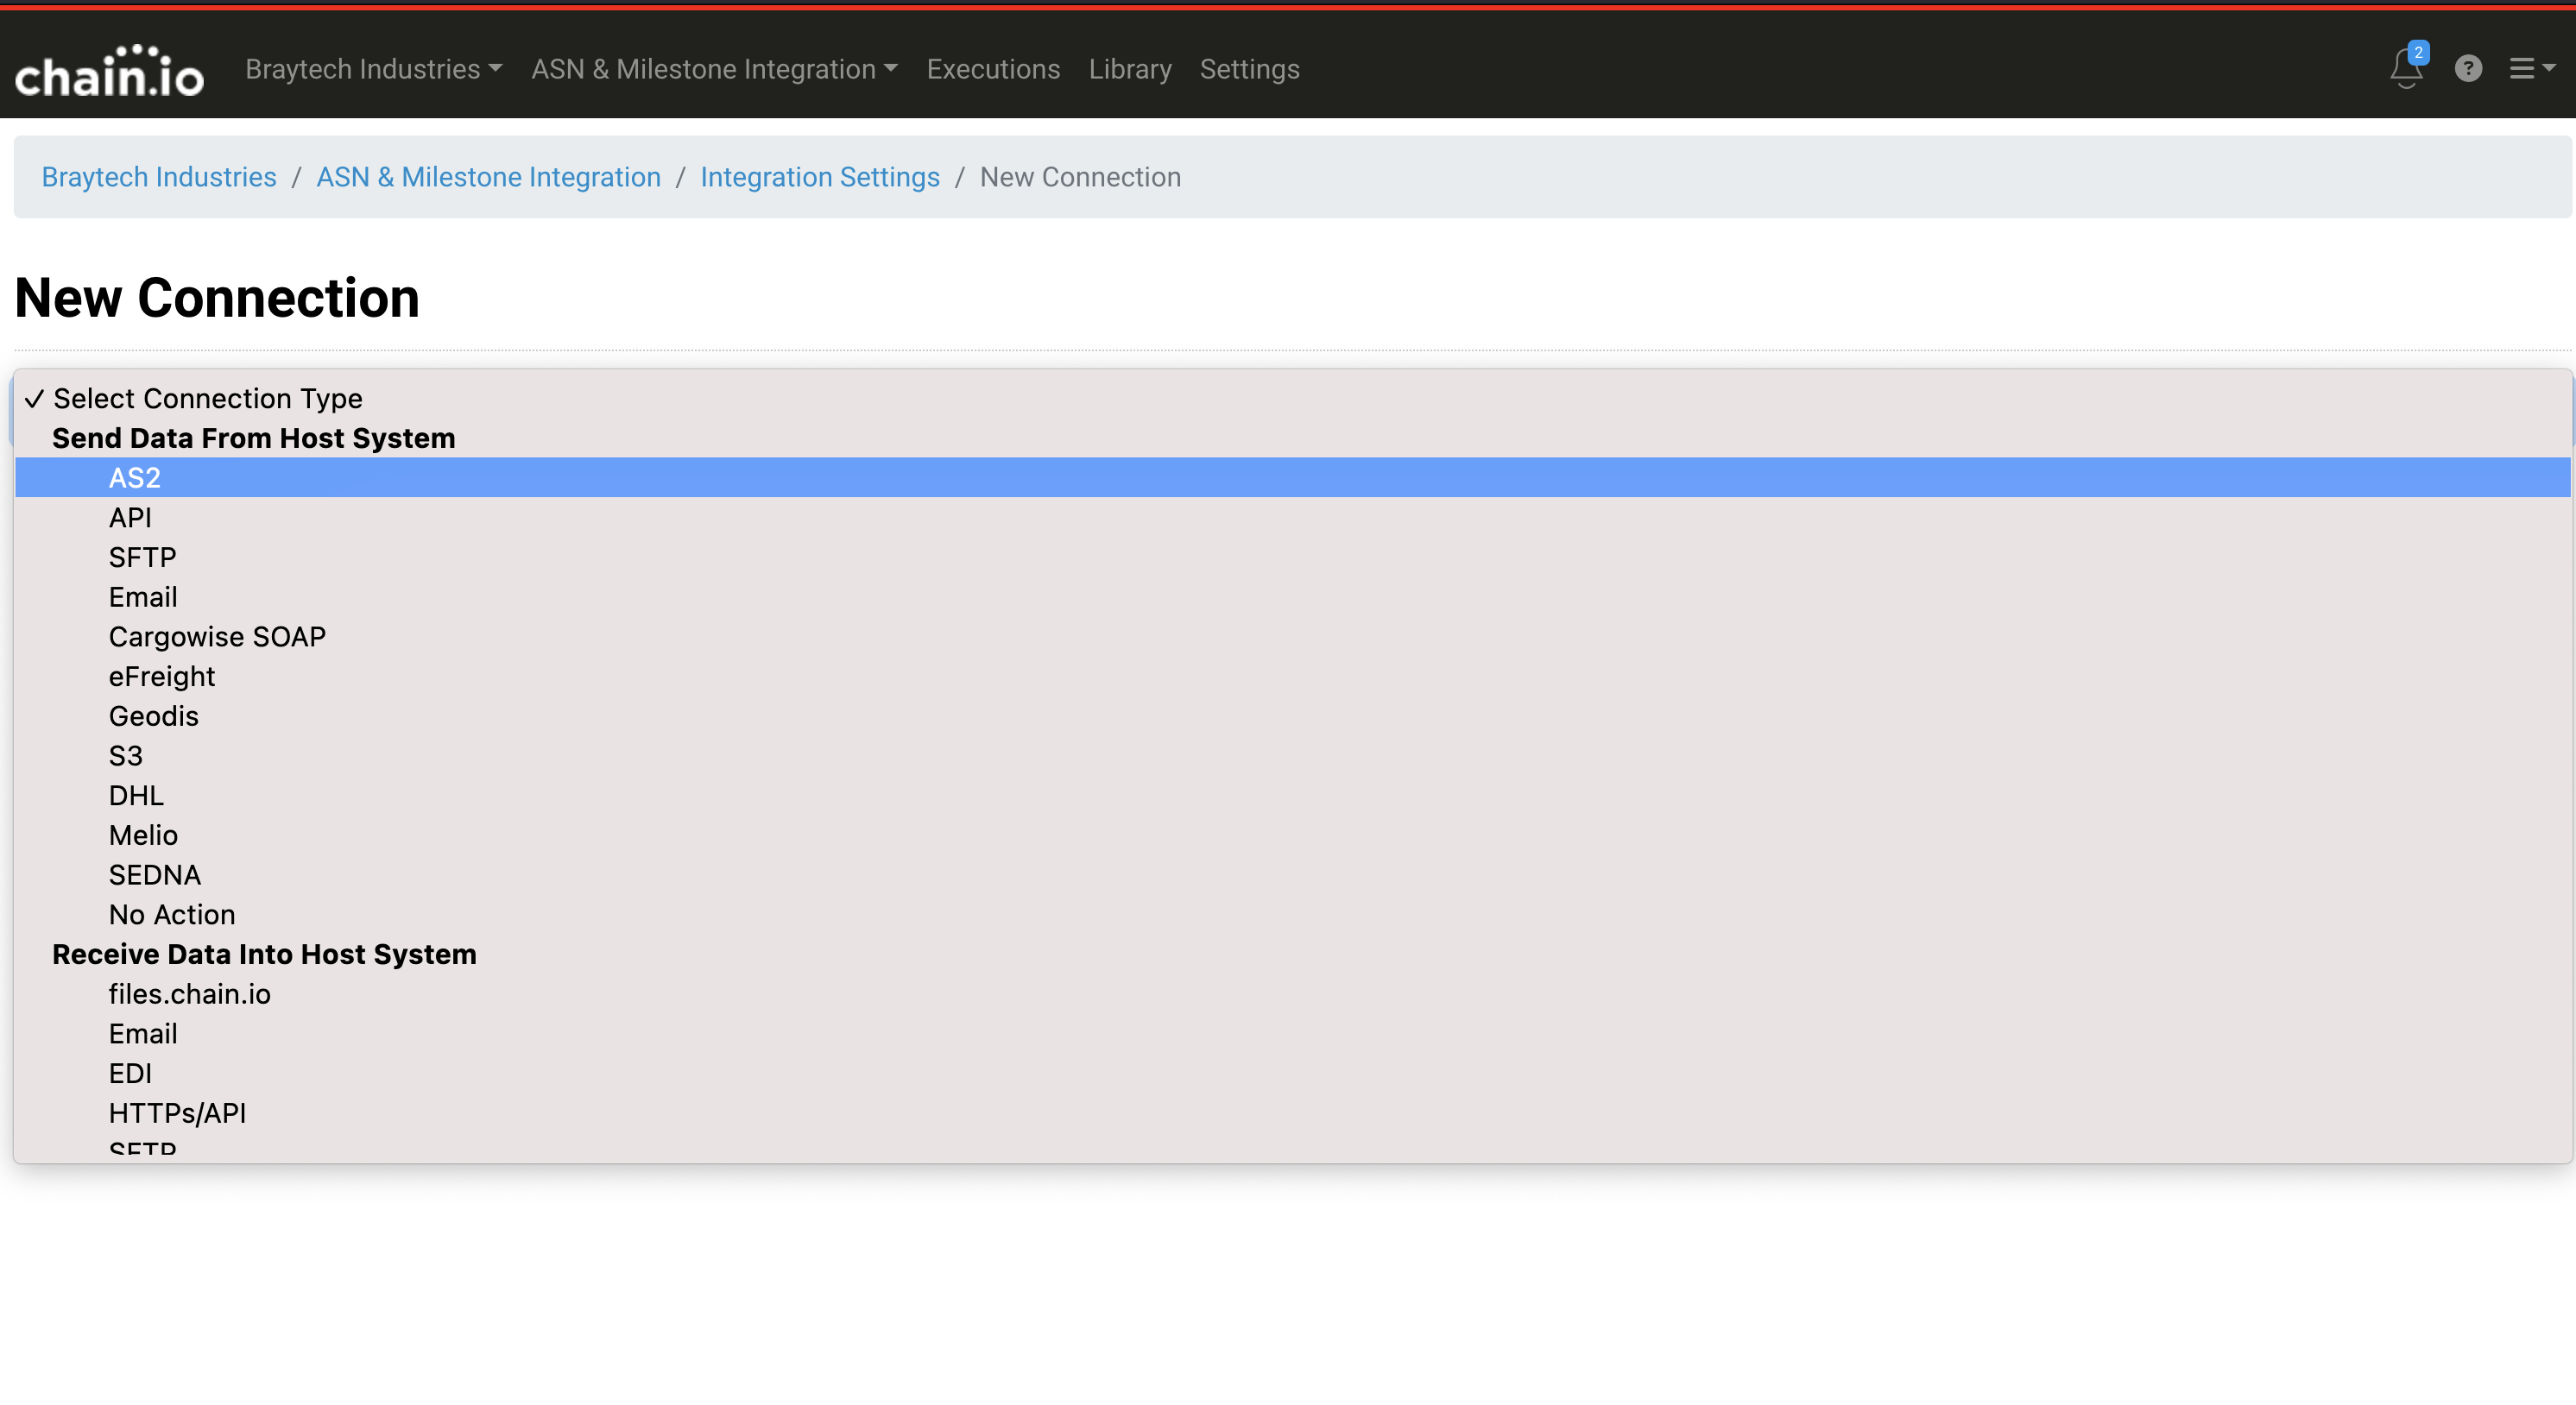Open the notifications bell icon
Viewport: 2576px width, 1405px height.
(x=2407, y=68)
